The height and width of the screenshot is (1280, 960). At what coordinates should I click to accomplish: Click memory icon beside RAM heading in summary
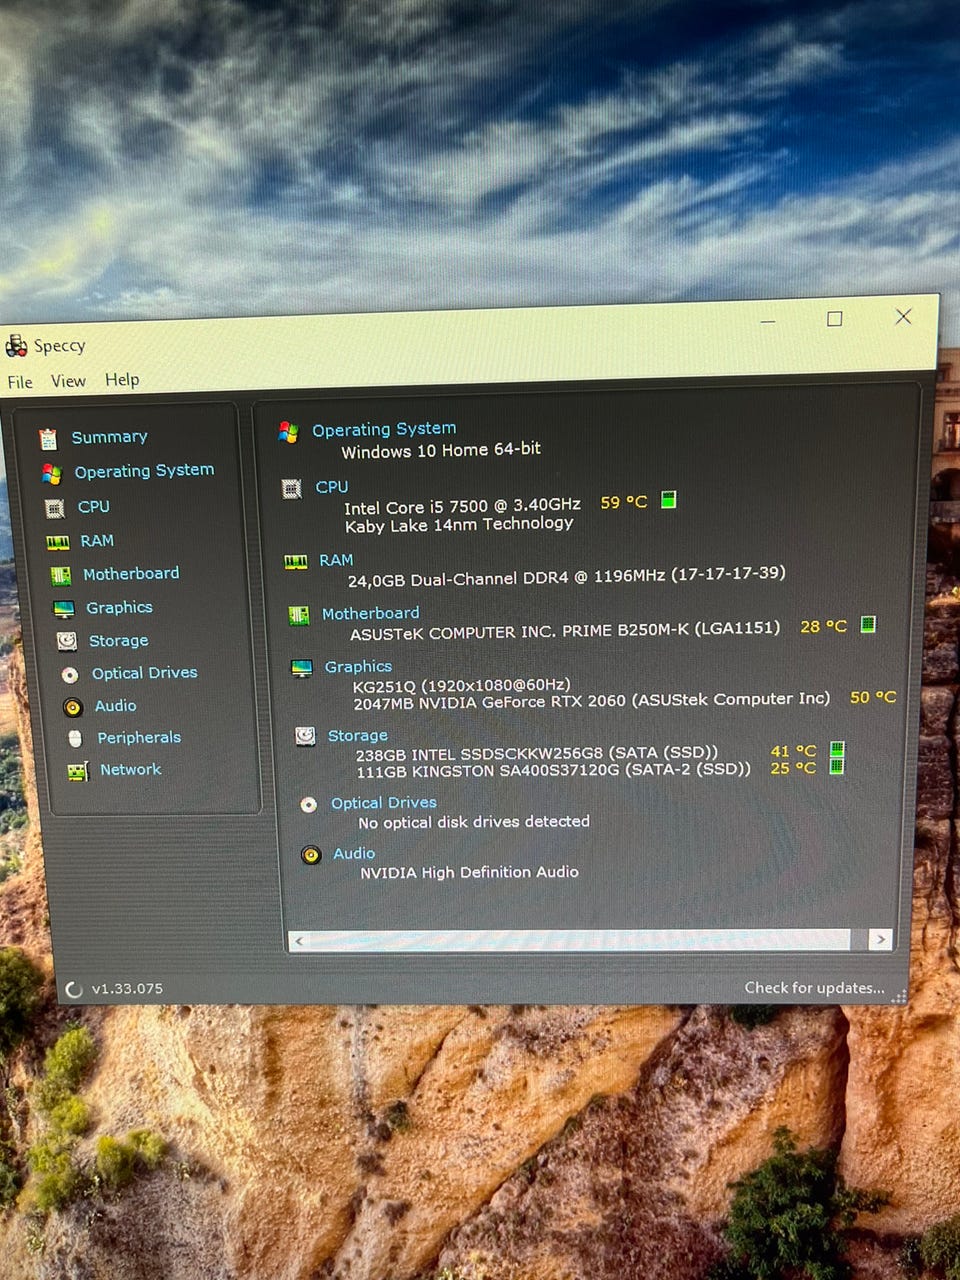click(295, 562)
